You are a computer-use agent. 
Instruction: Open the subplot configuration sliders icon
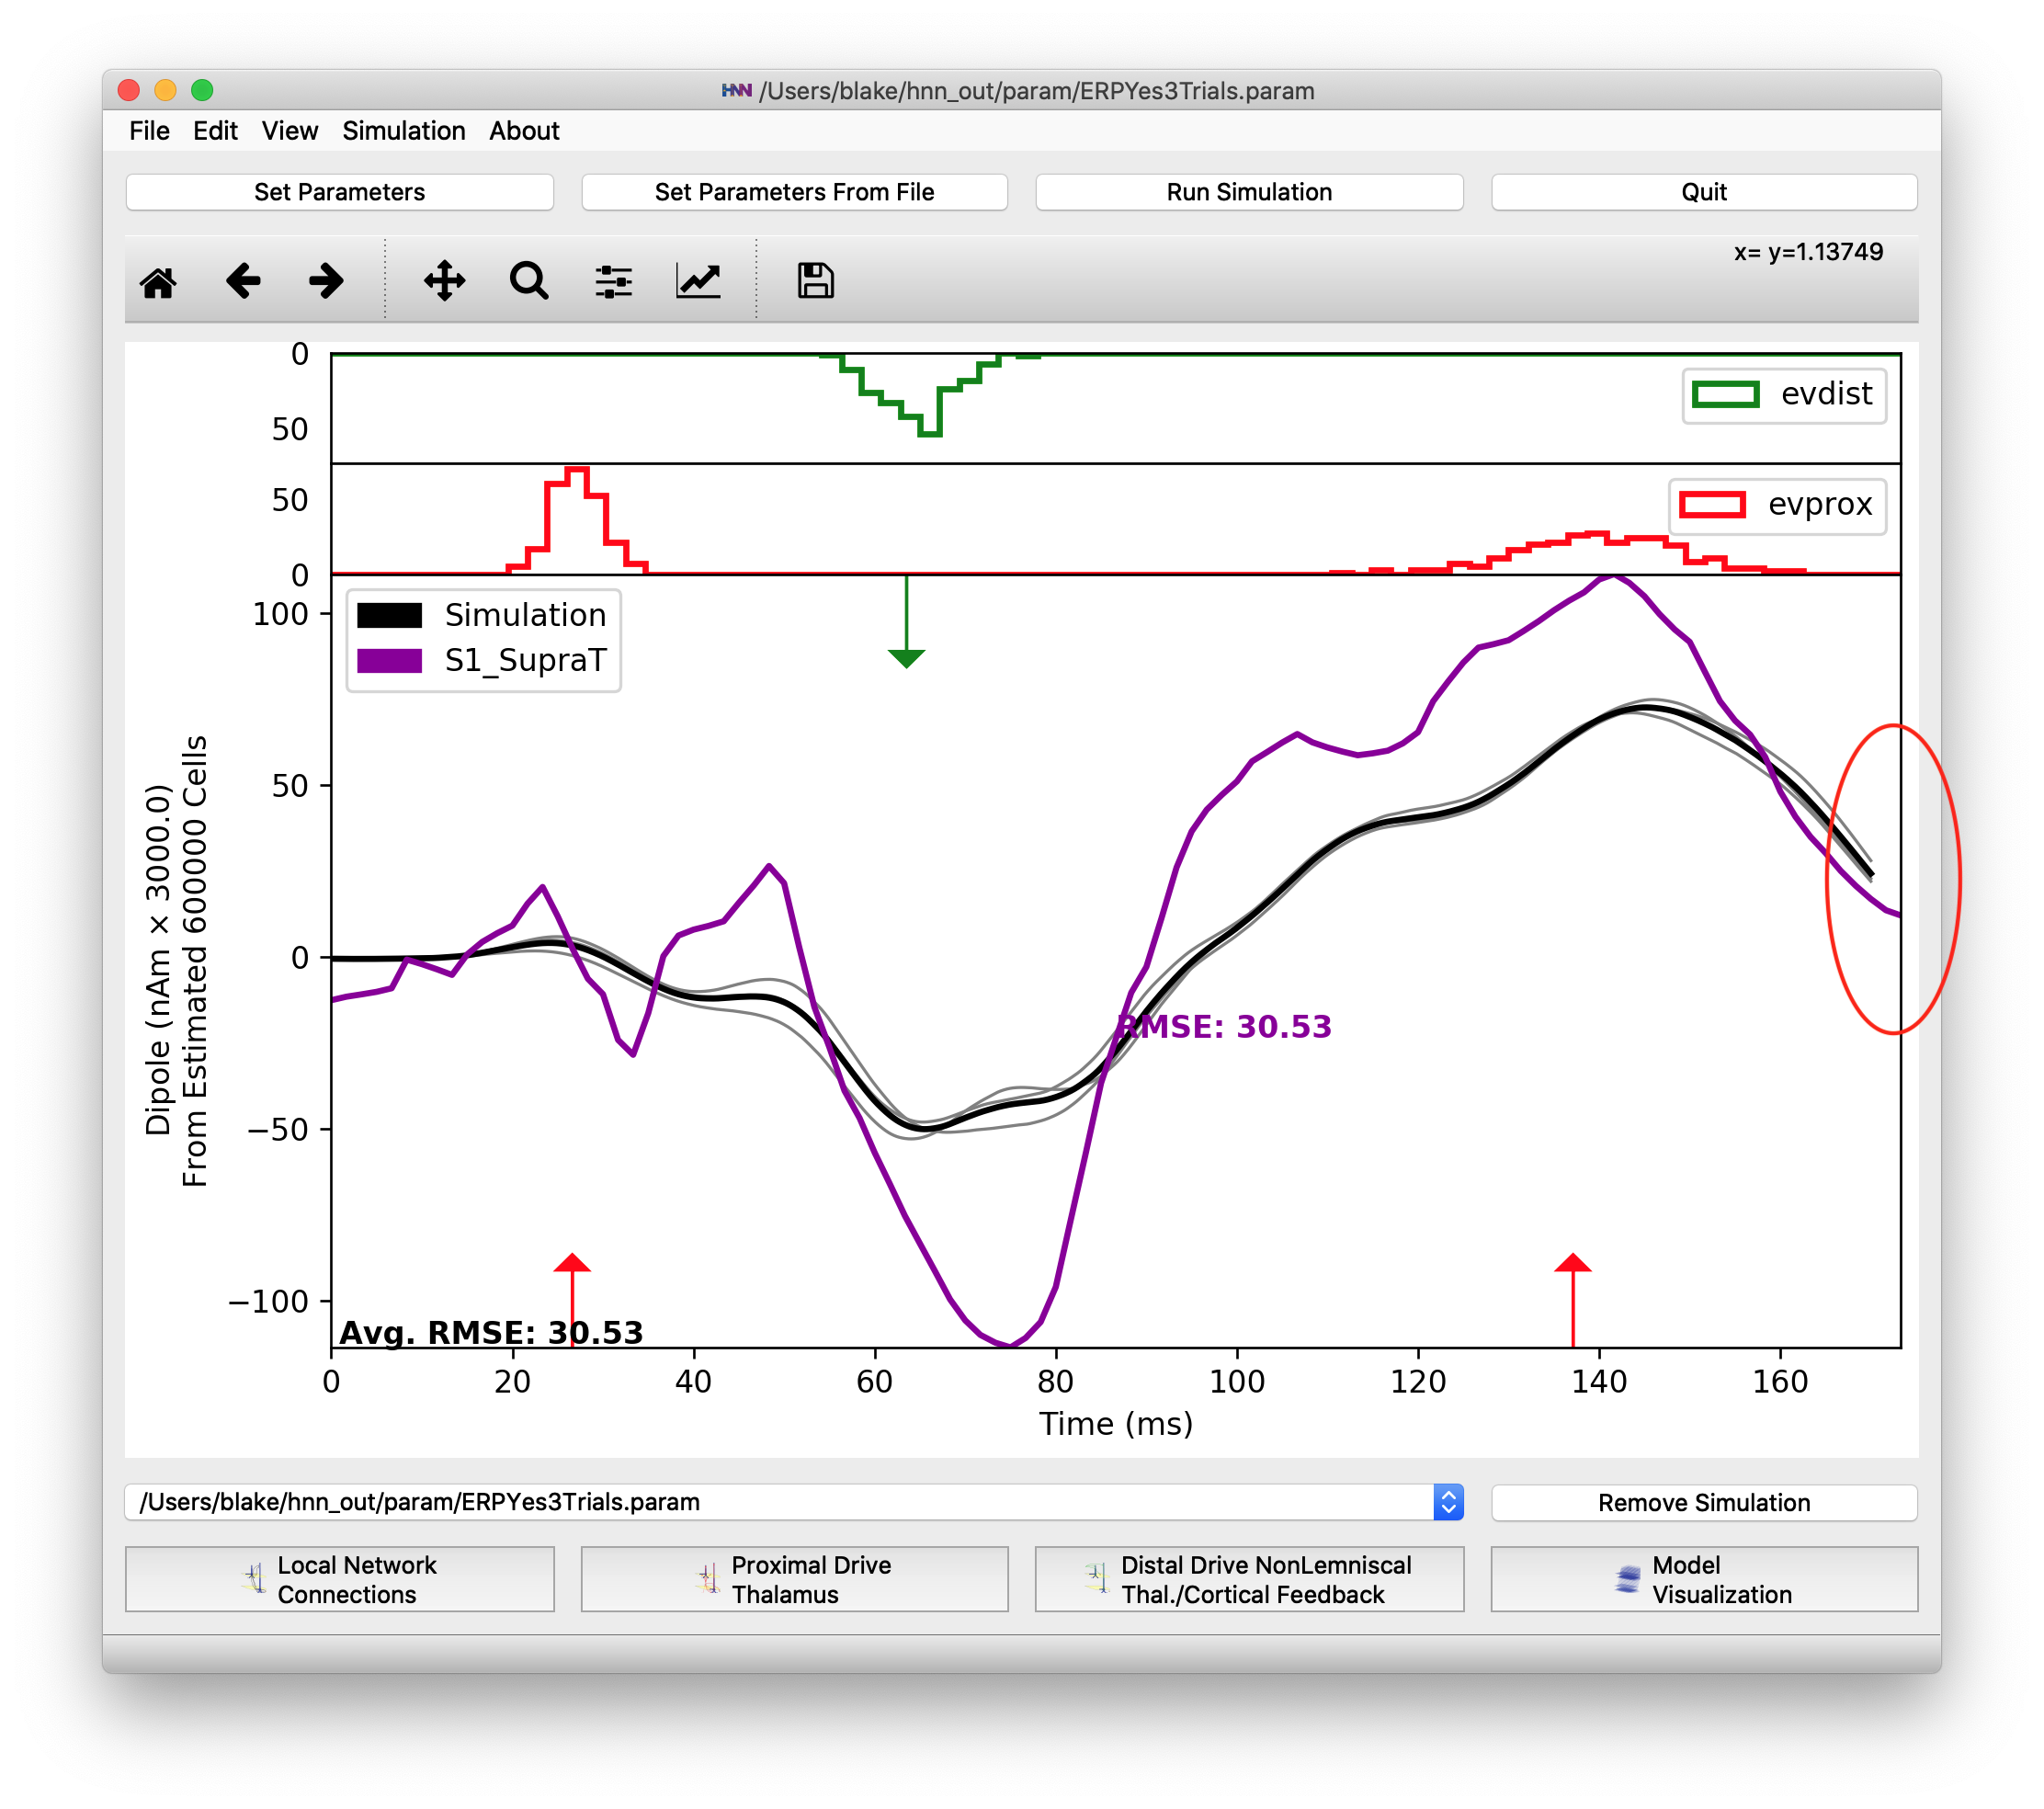(613, 282)
